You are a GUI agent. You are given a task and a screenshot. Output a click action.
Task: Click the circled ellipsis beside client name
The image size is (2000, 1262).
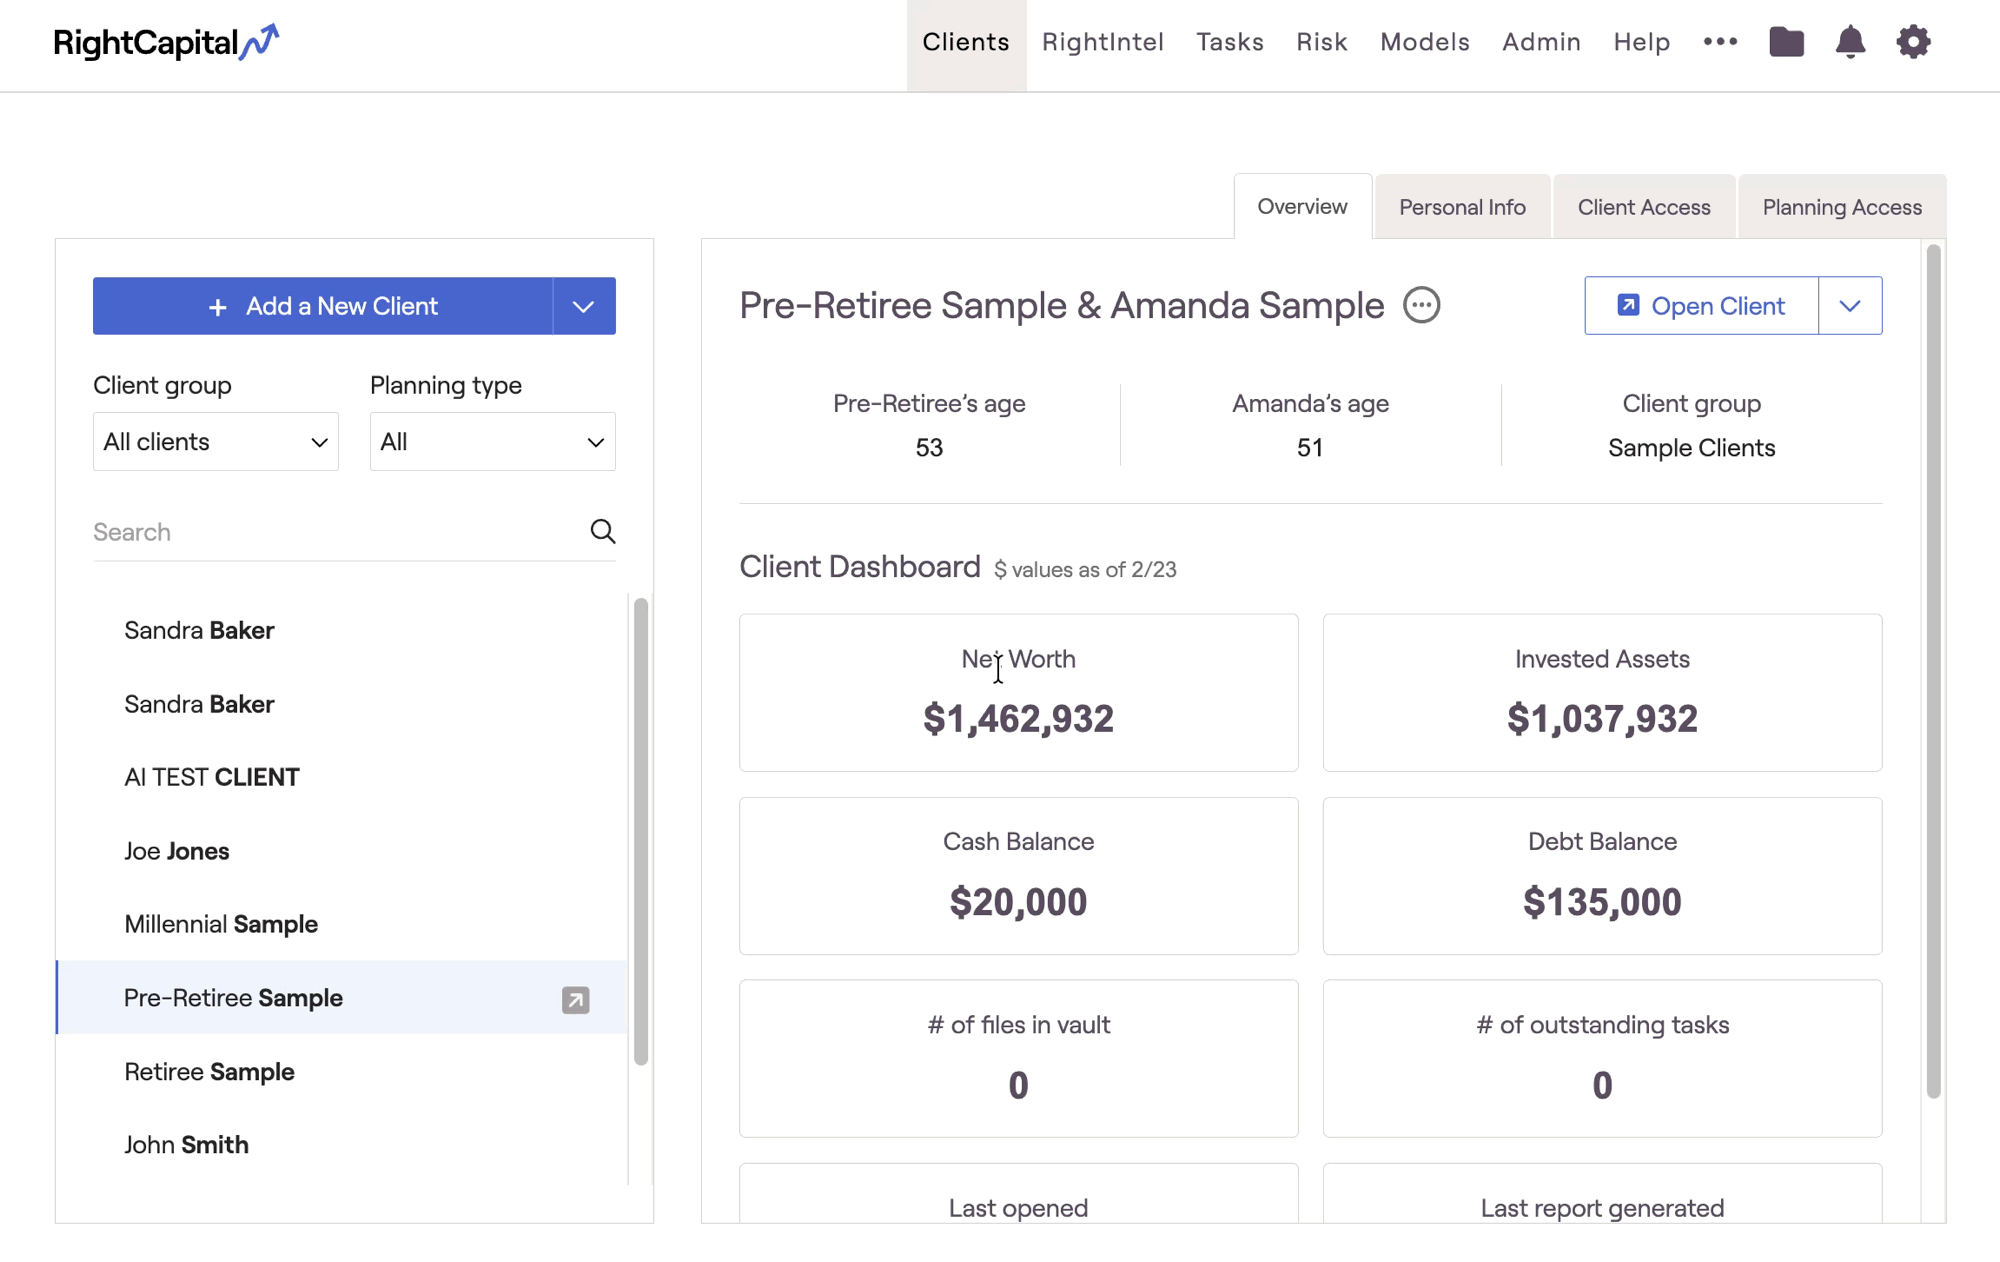click(1421, 305)
